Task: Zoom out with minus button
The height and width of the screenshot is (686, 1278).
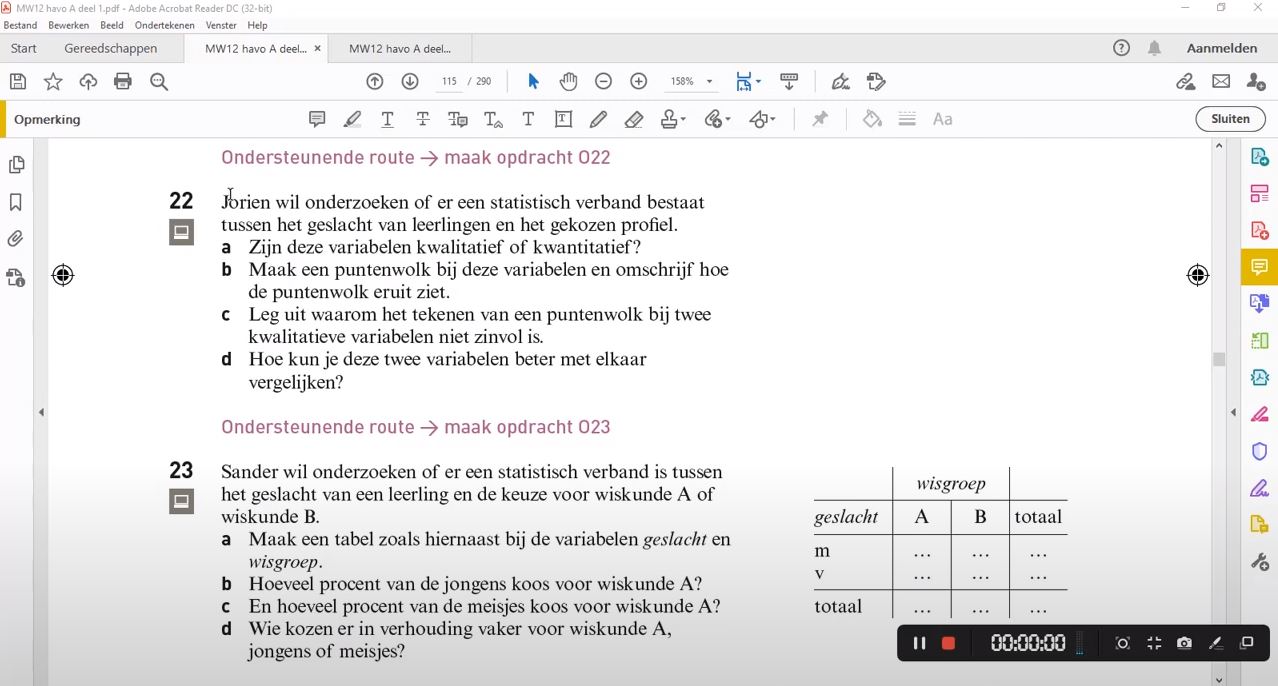Action: click(x=603, y=82)
